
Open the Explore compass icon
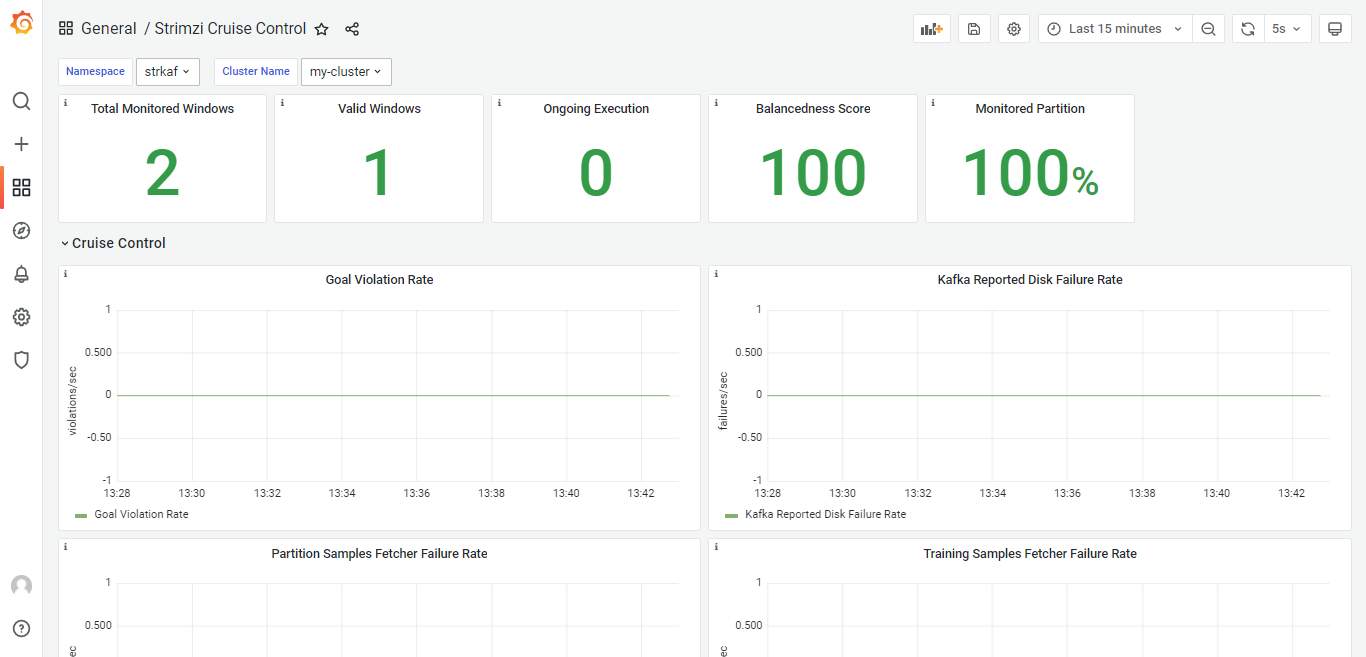click(x=21, y=231)
